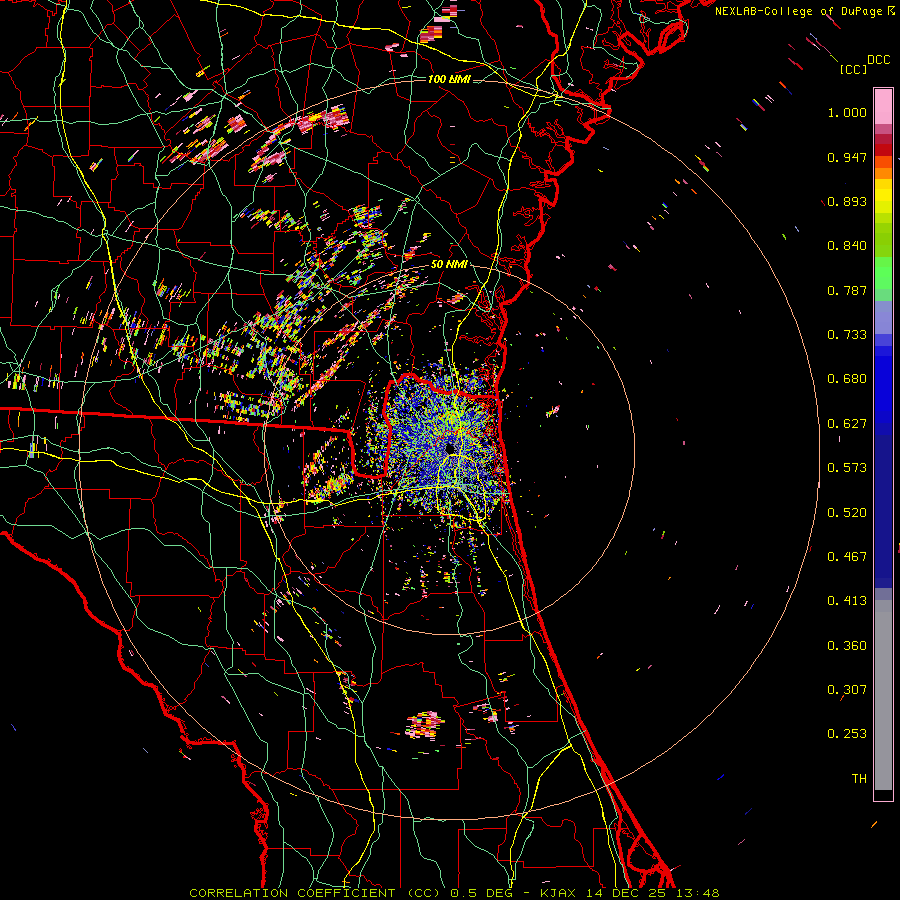
Task: Click the 50 NMI range ring label
Action: pyautogui.click(x=449, y=264)
